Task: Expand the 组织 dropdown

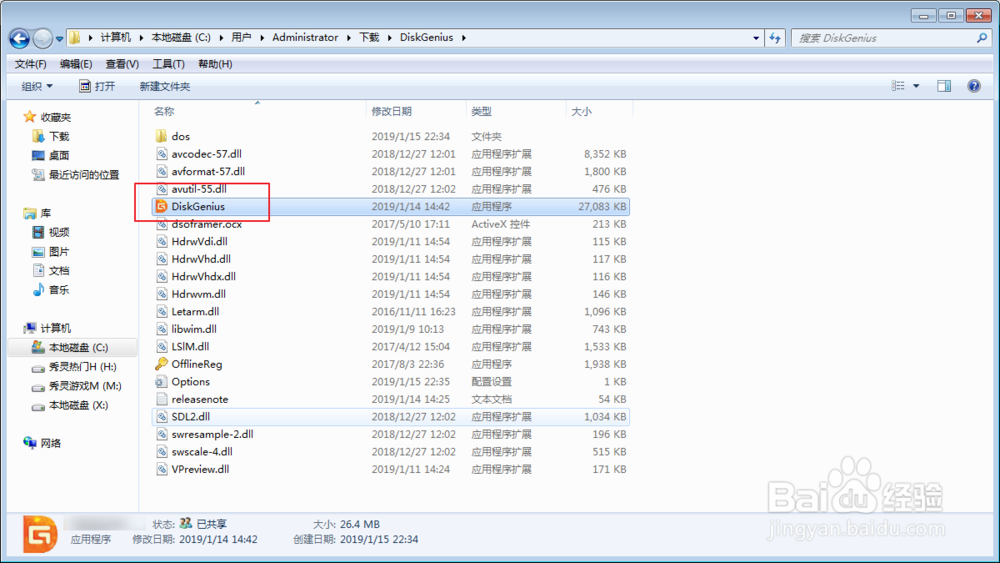Action: pyautogui.click(x=37, y=86)
